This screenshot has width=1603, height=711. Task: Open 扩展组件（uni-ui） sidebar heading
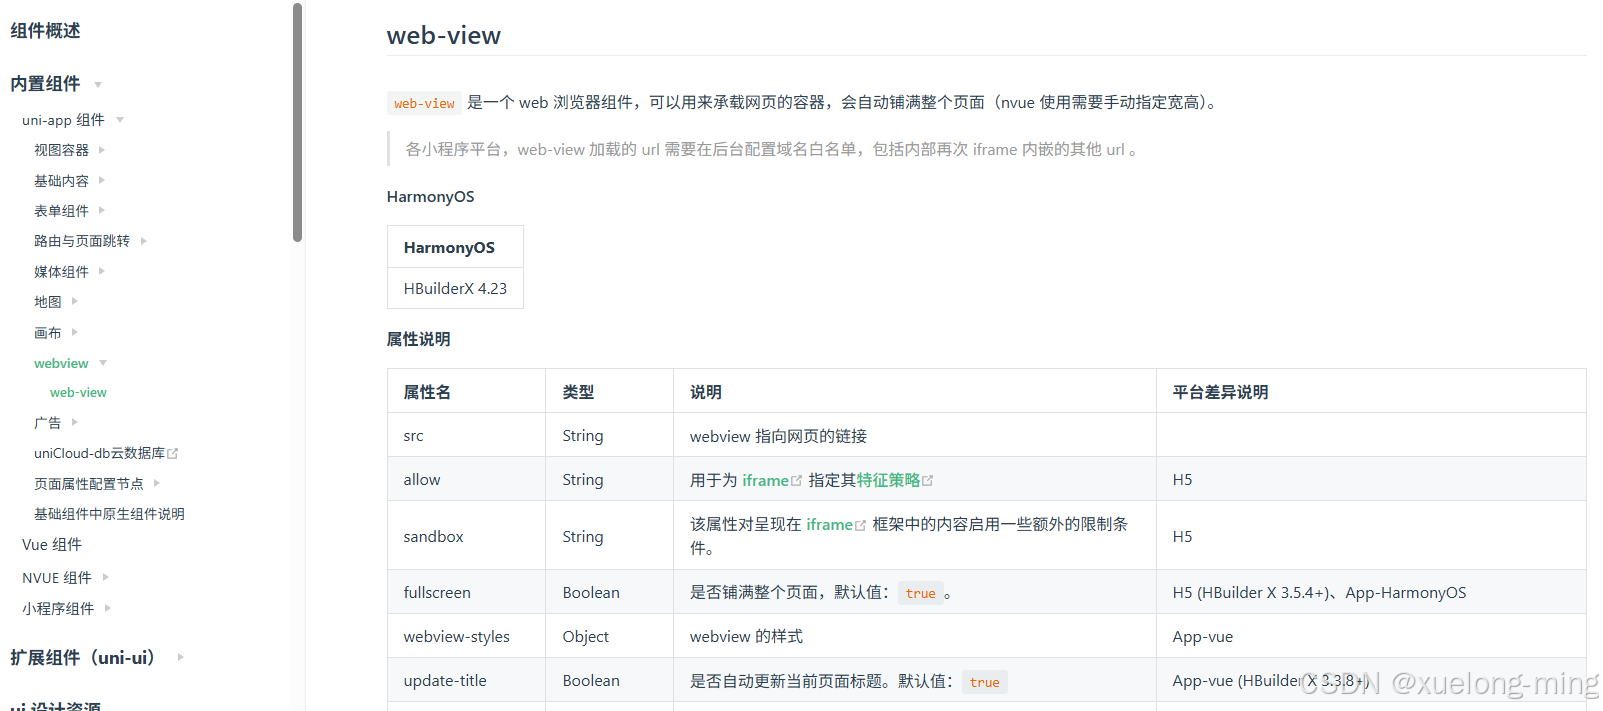[82, 658]
